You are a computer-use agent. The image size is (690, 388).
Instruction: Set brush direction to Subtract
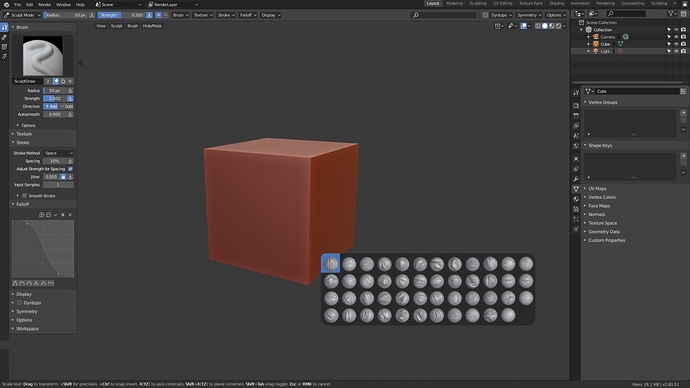point(66,106)
